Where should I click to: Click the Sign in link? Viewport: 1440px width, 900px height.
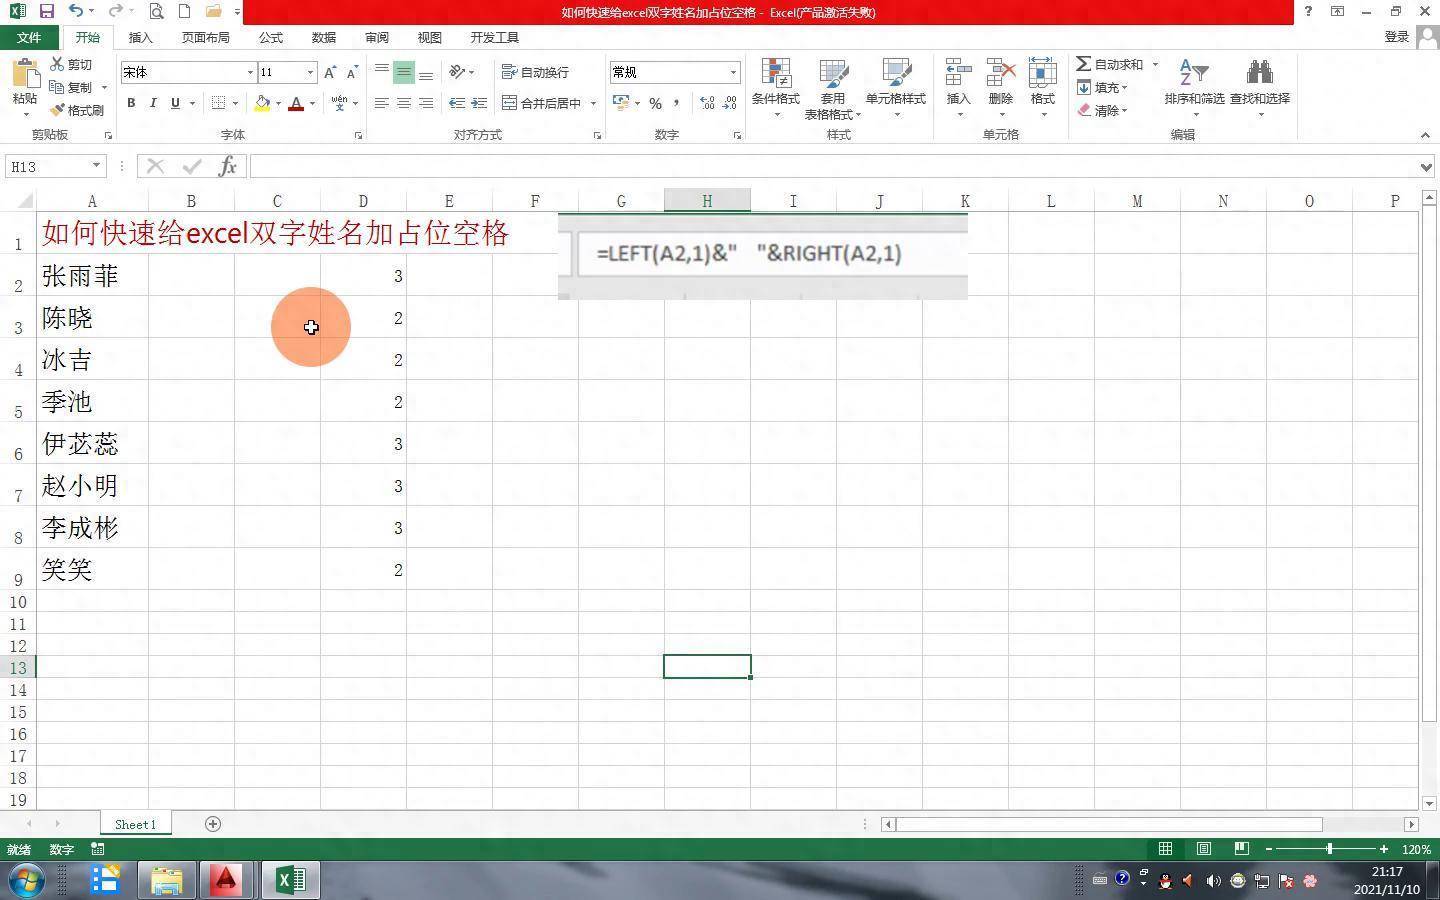click(x=1396, y=37)
